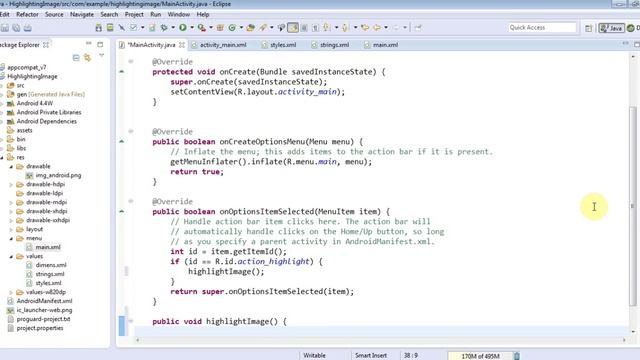Click the heap status 170M of 495M bar
Viewport: 640px width, 360px height.
pyautogui.click(x=480, y=356)
